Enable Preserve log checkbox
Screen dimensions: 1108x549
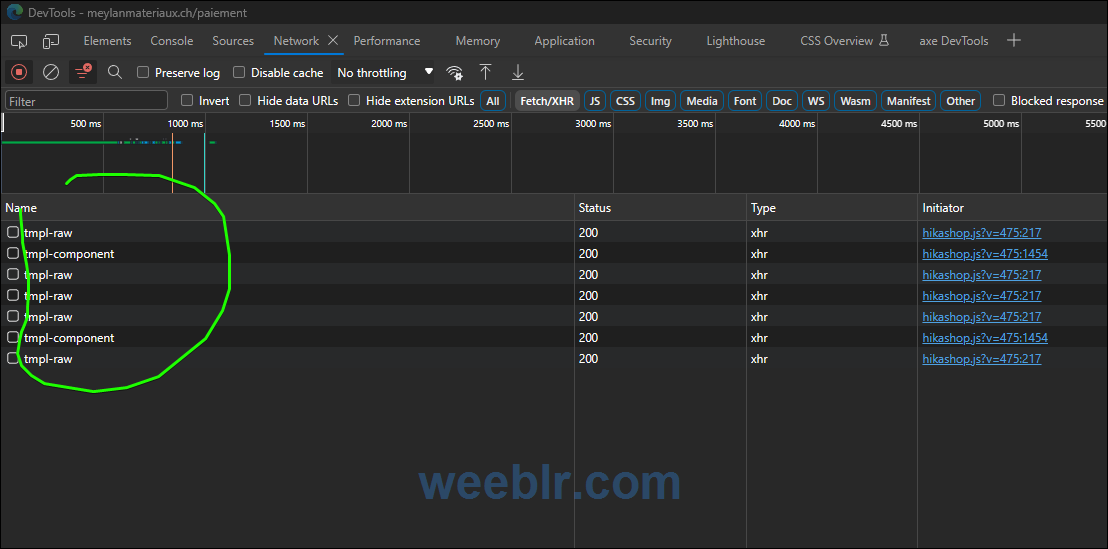pos(143,72)
